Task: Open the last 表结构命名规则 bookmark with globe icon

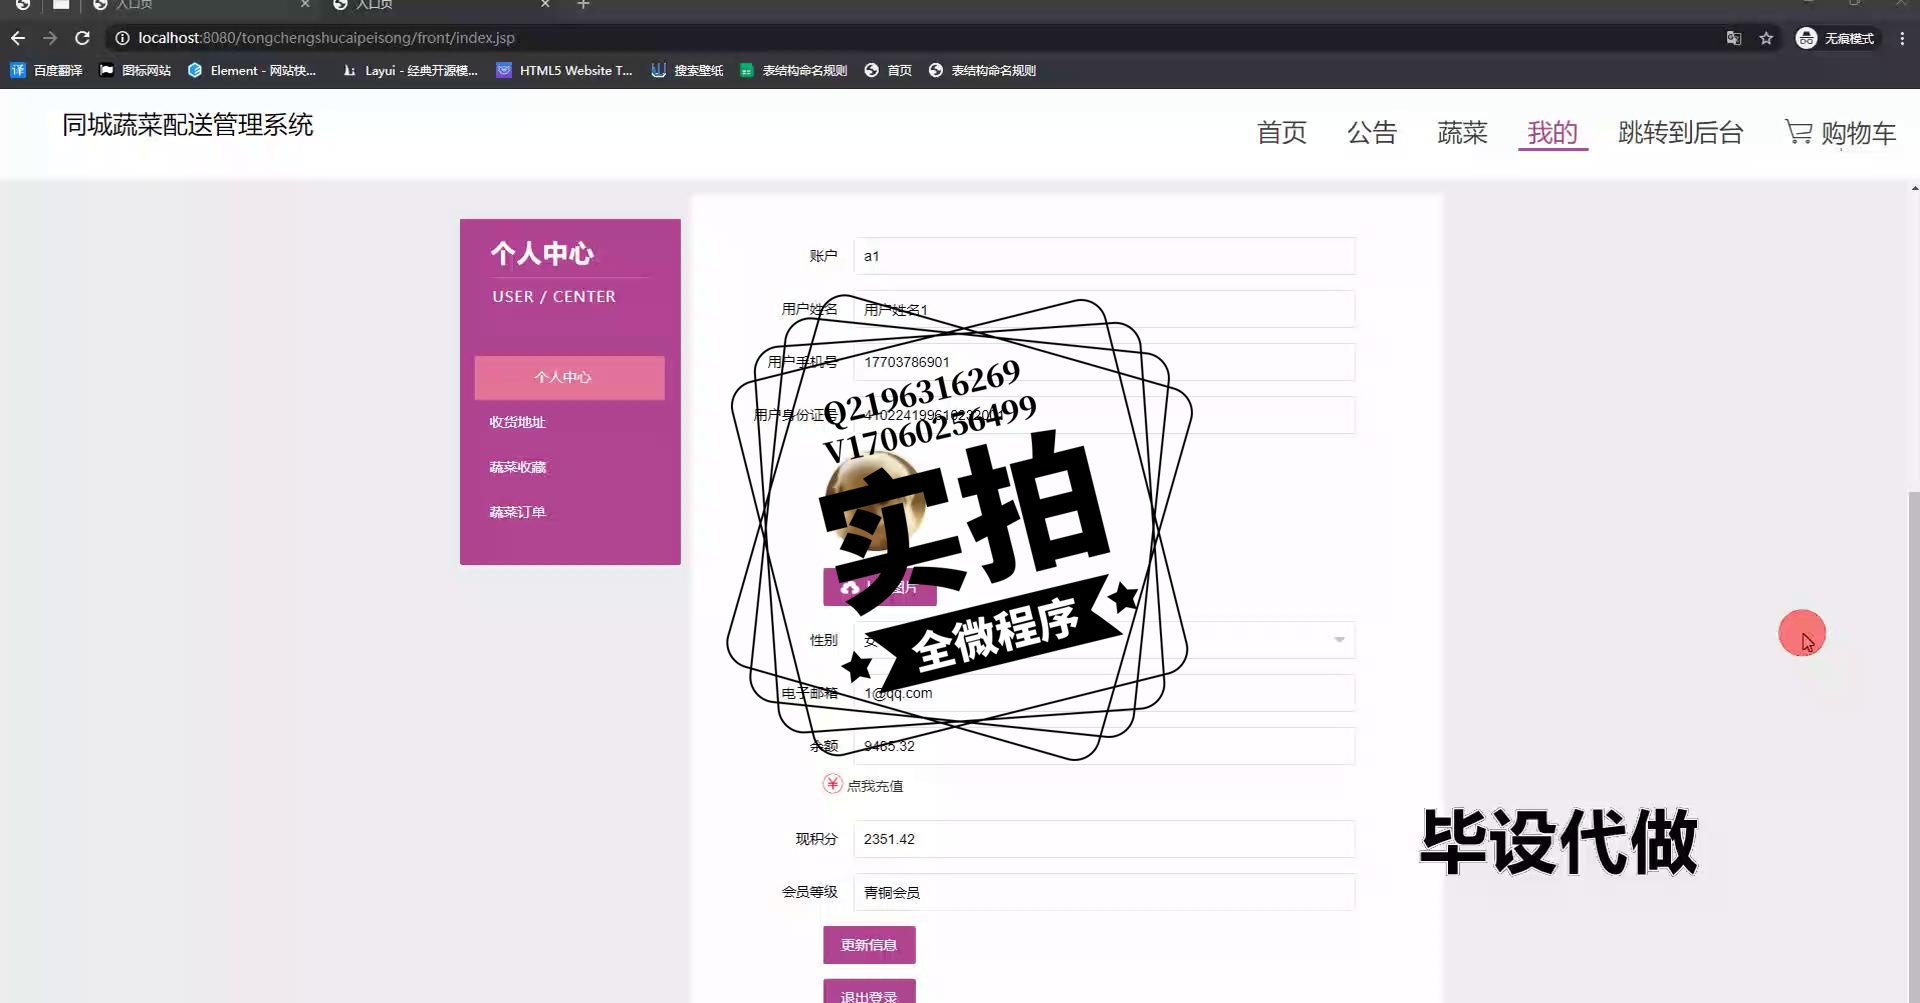Action: (982, 70)
